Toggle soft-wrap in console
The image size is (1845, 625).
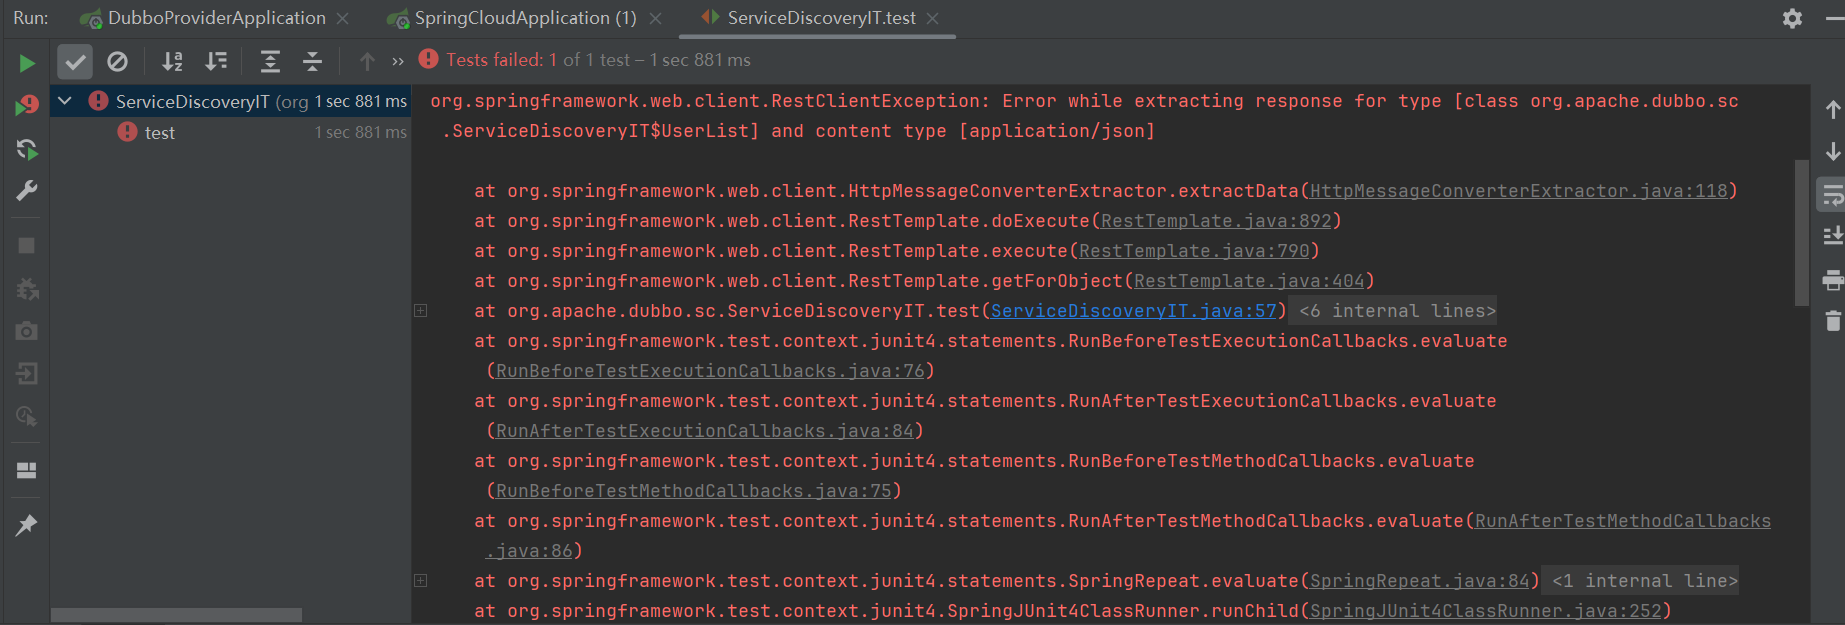tap(1832, 195)
